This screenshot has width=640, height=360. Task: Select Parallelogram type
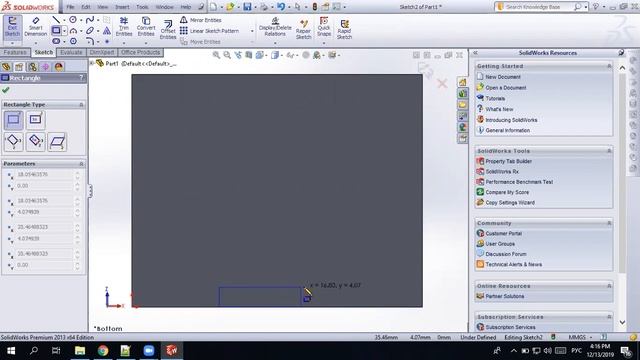[57, 141]
